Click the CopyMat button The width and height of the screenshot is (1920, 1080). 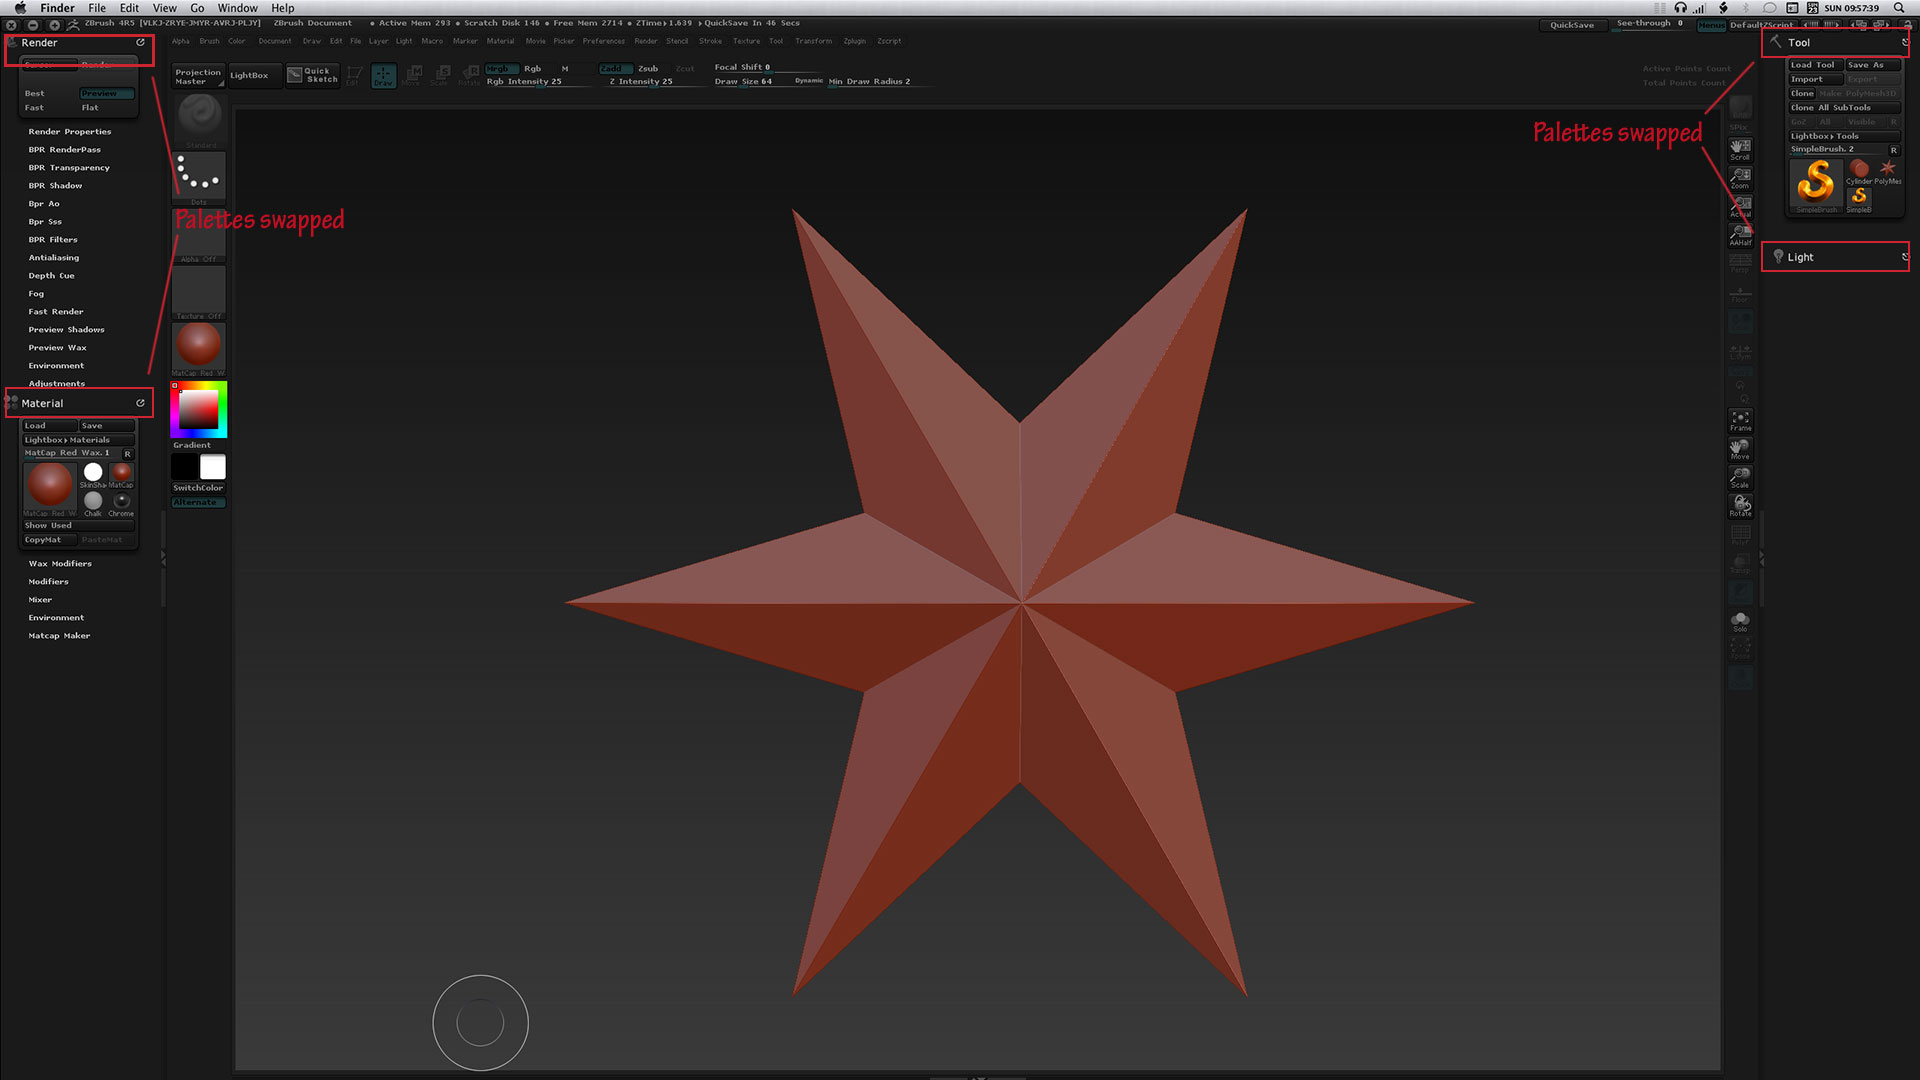49,539
